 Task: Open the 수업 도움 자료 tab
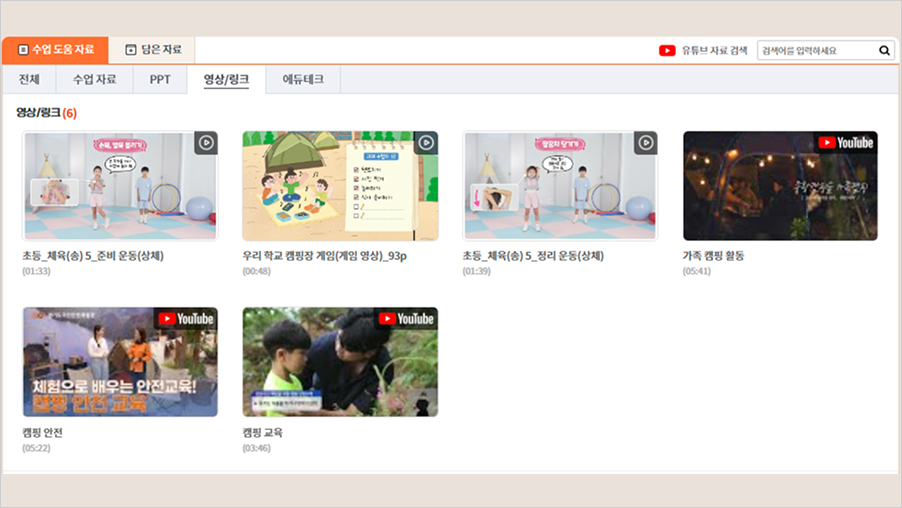pyautogui.click(x=55, y=50)
